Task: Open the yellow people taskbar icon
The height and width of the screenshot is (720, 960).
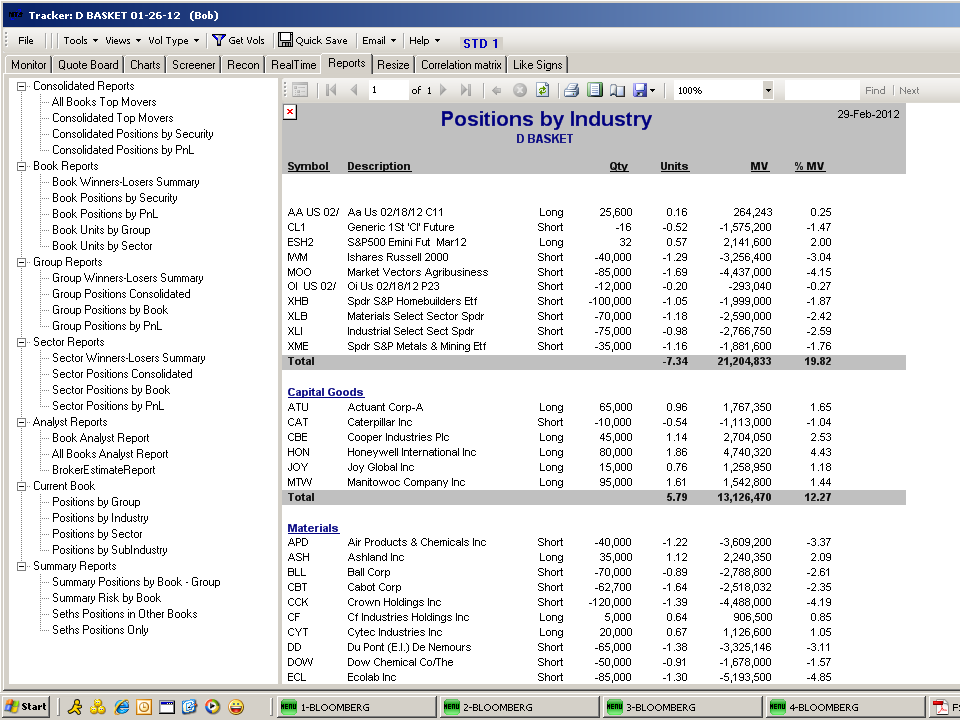Action: [98, 707]
